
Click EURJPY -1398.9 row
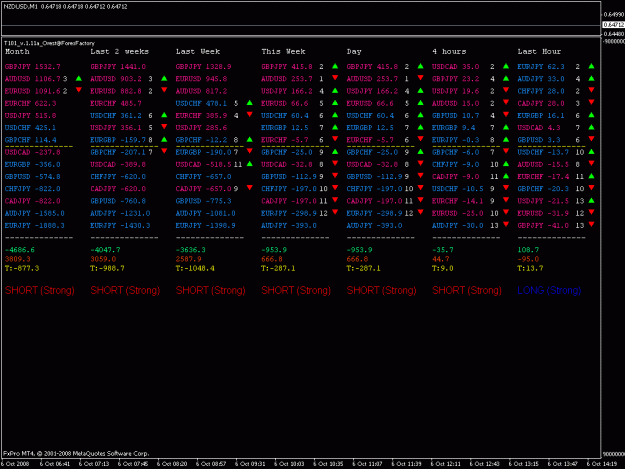tap(206, 226)
